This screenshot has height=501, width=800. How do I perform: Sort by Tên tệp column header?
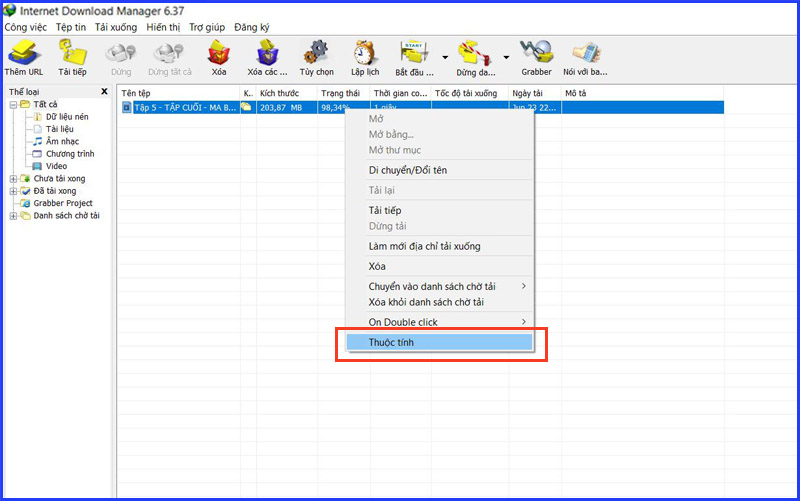point(179,93)
